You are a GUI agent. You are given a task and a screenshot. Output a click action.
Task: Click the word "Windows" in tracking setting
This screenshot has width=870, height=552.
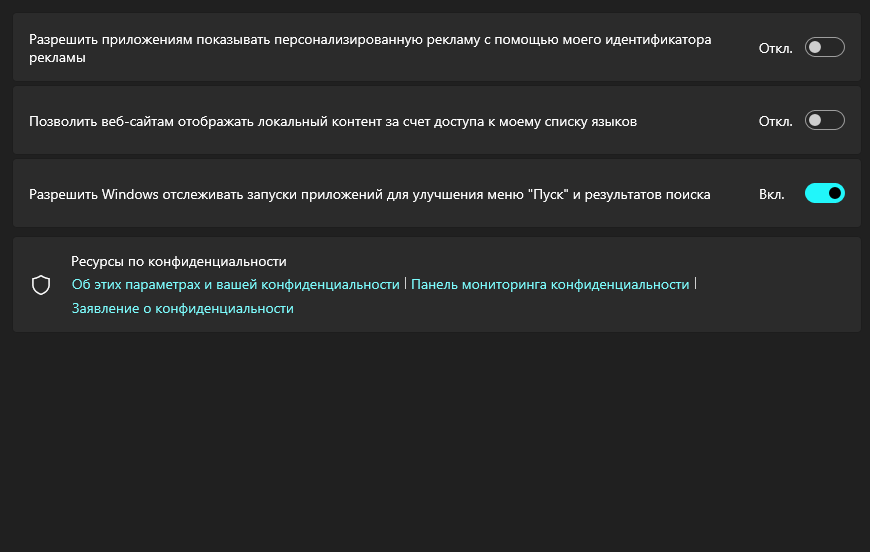(131, 194)
